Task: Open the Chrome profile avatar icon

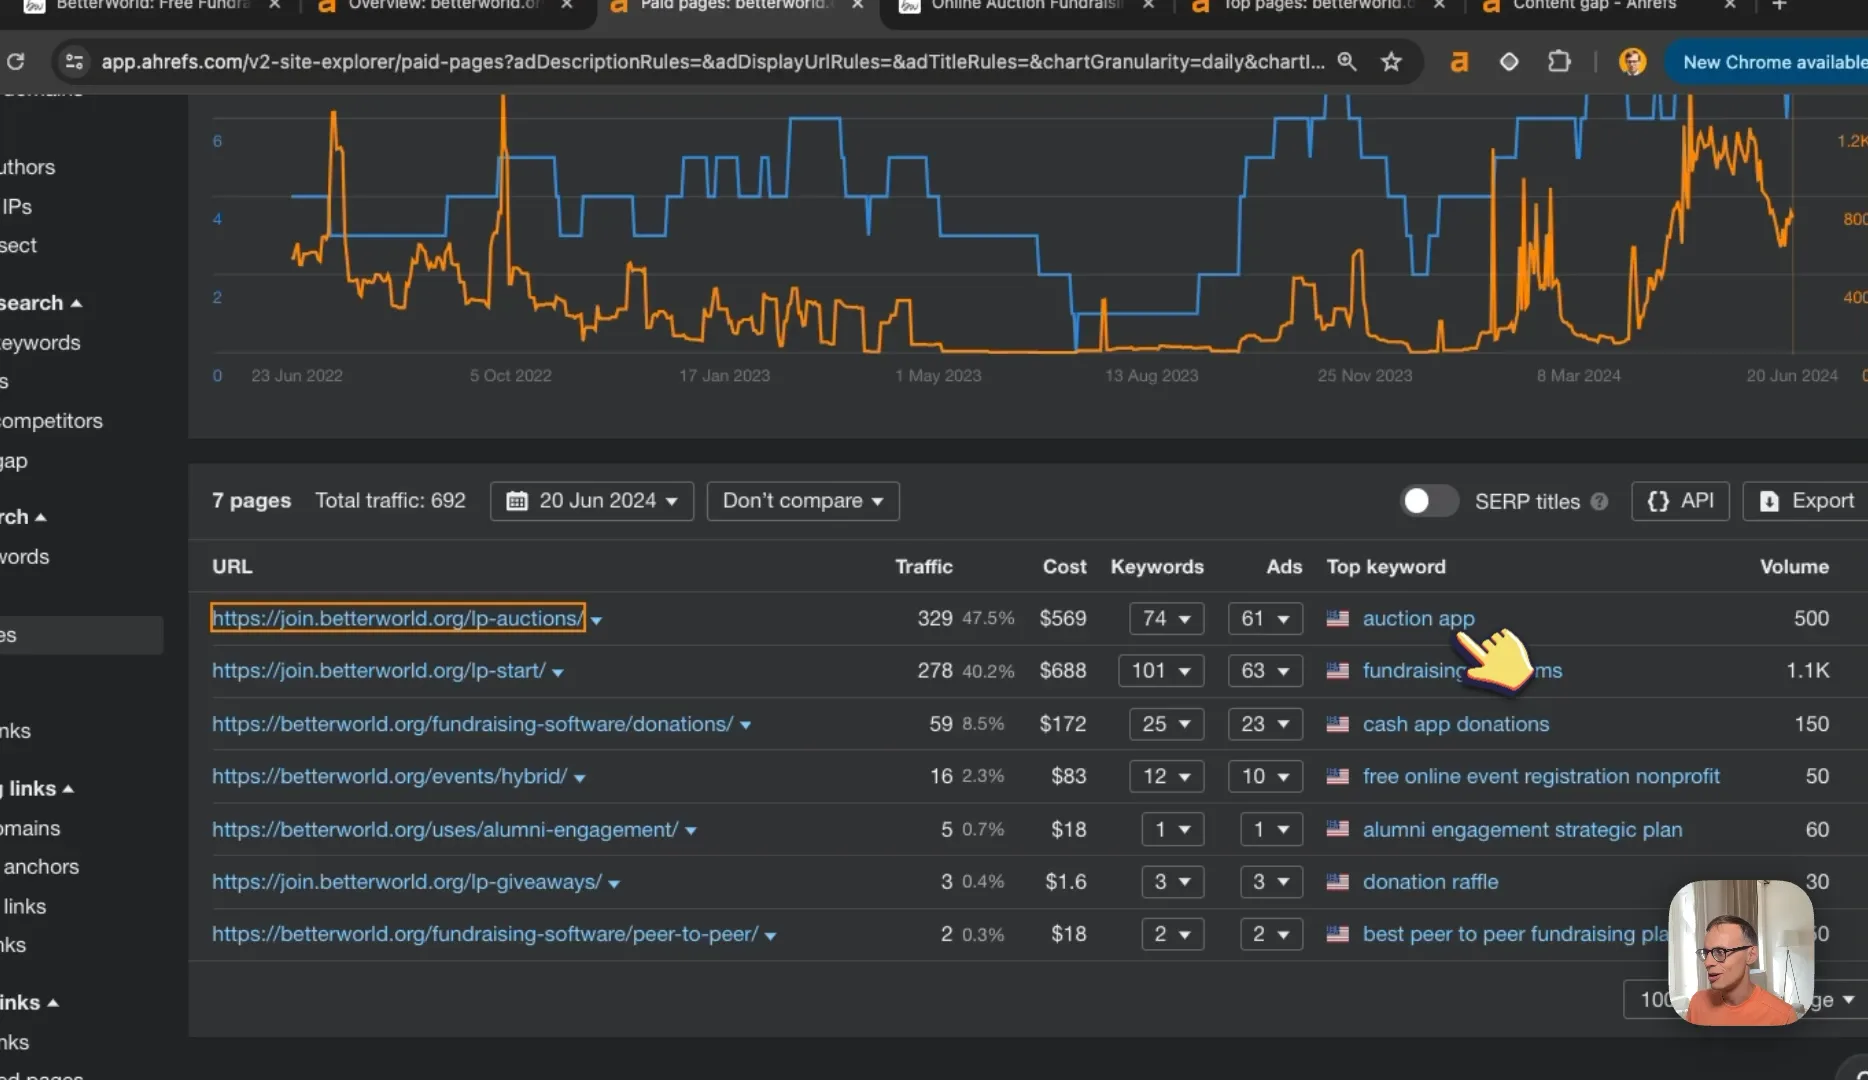Action: coord(1632,62)
